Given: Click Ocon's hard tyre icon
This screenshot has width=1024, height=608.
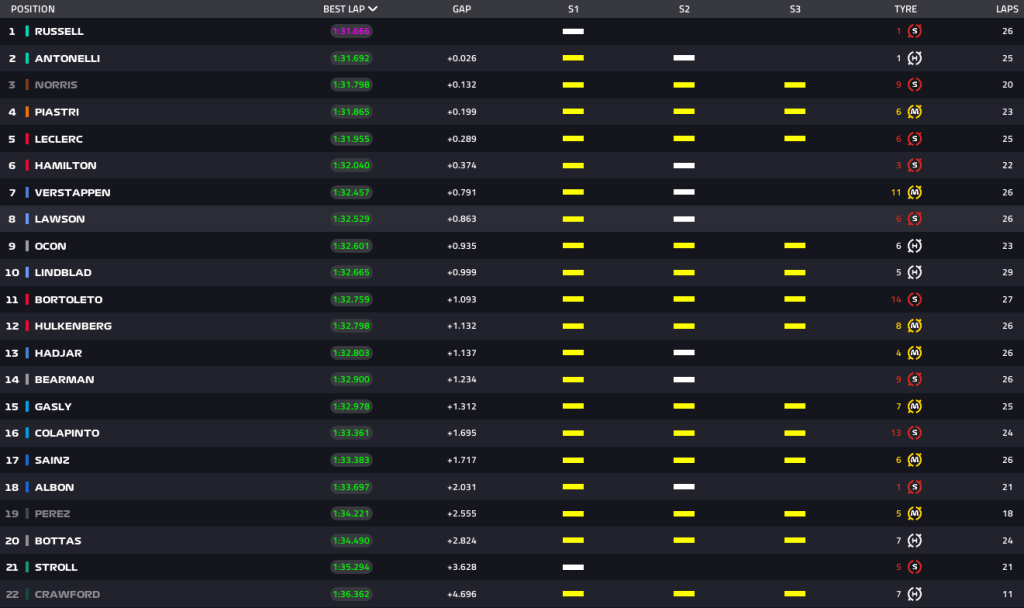Looking at the screenshot, I should click(x=914, y=246).
